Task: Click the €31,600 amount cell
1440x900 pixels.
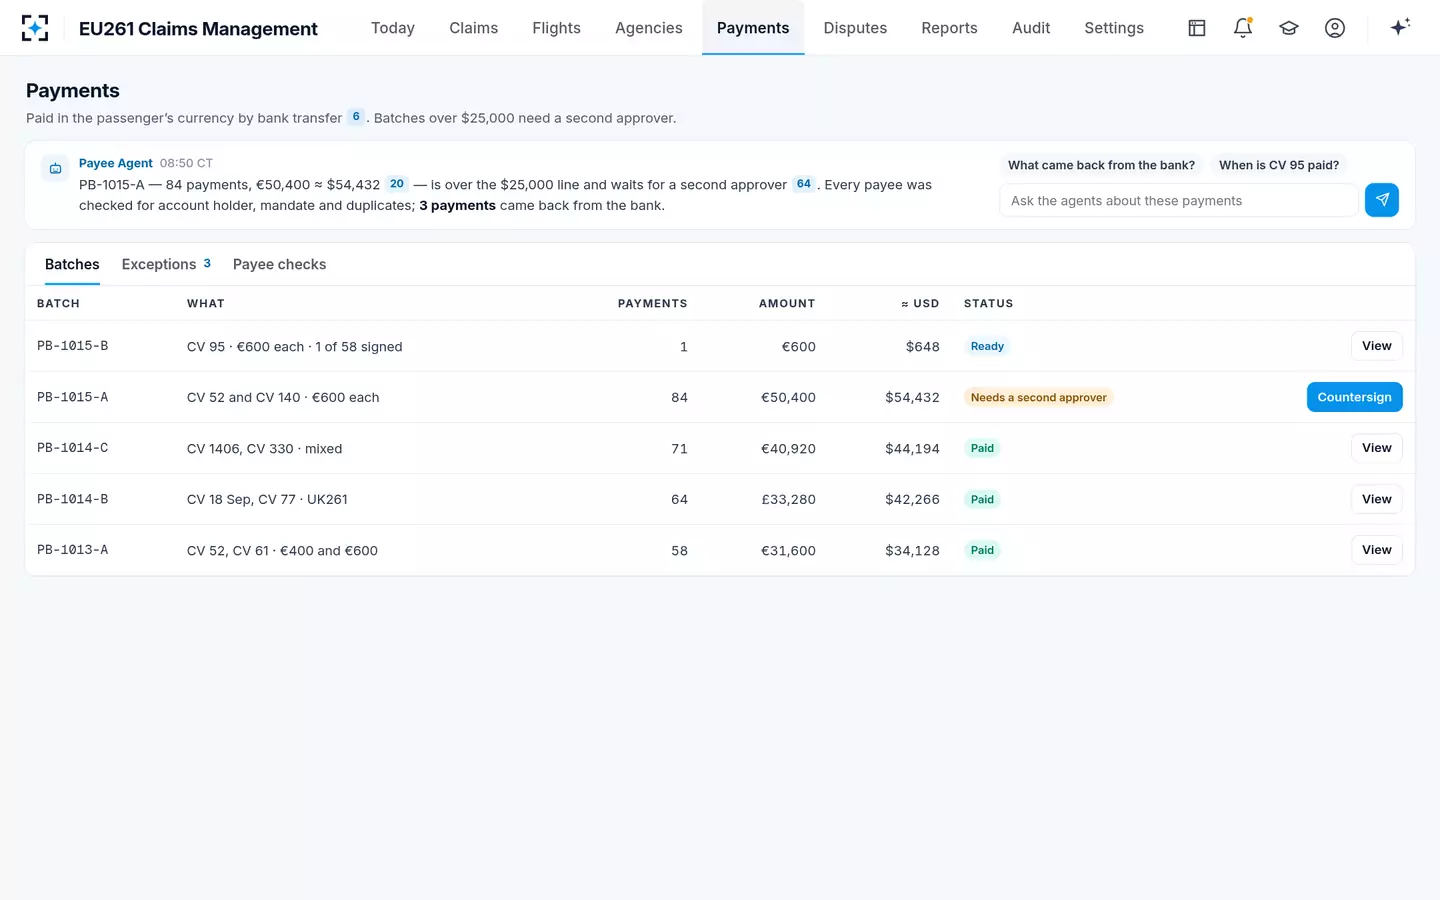Action: 788,550
